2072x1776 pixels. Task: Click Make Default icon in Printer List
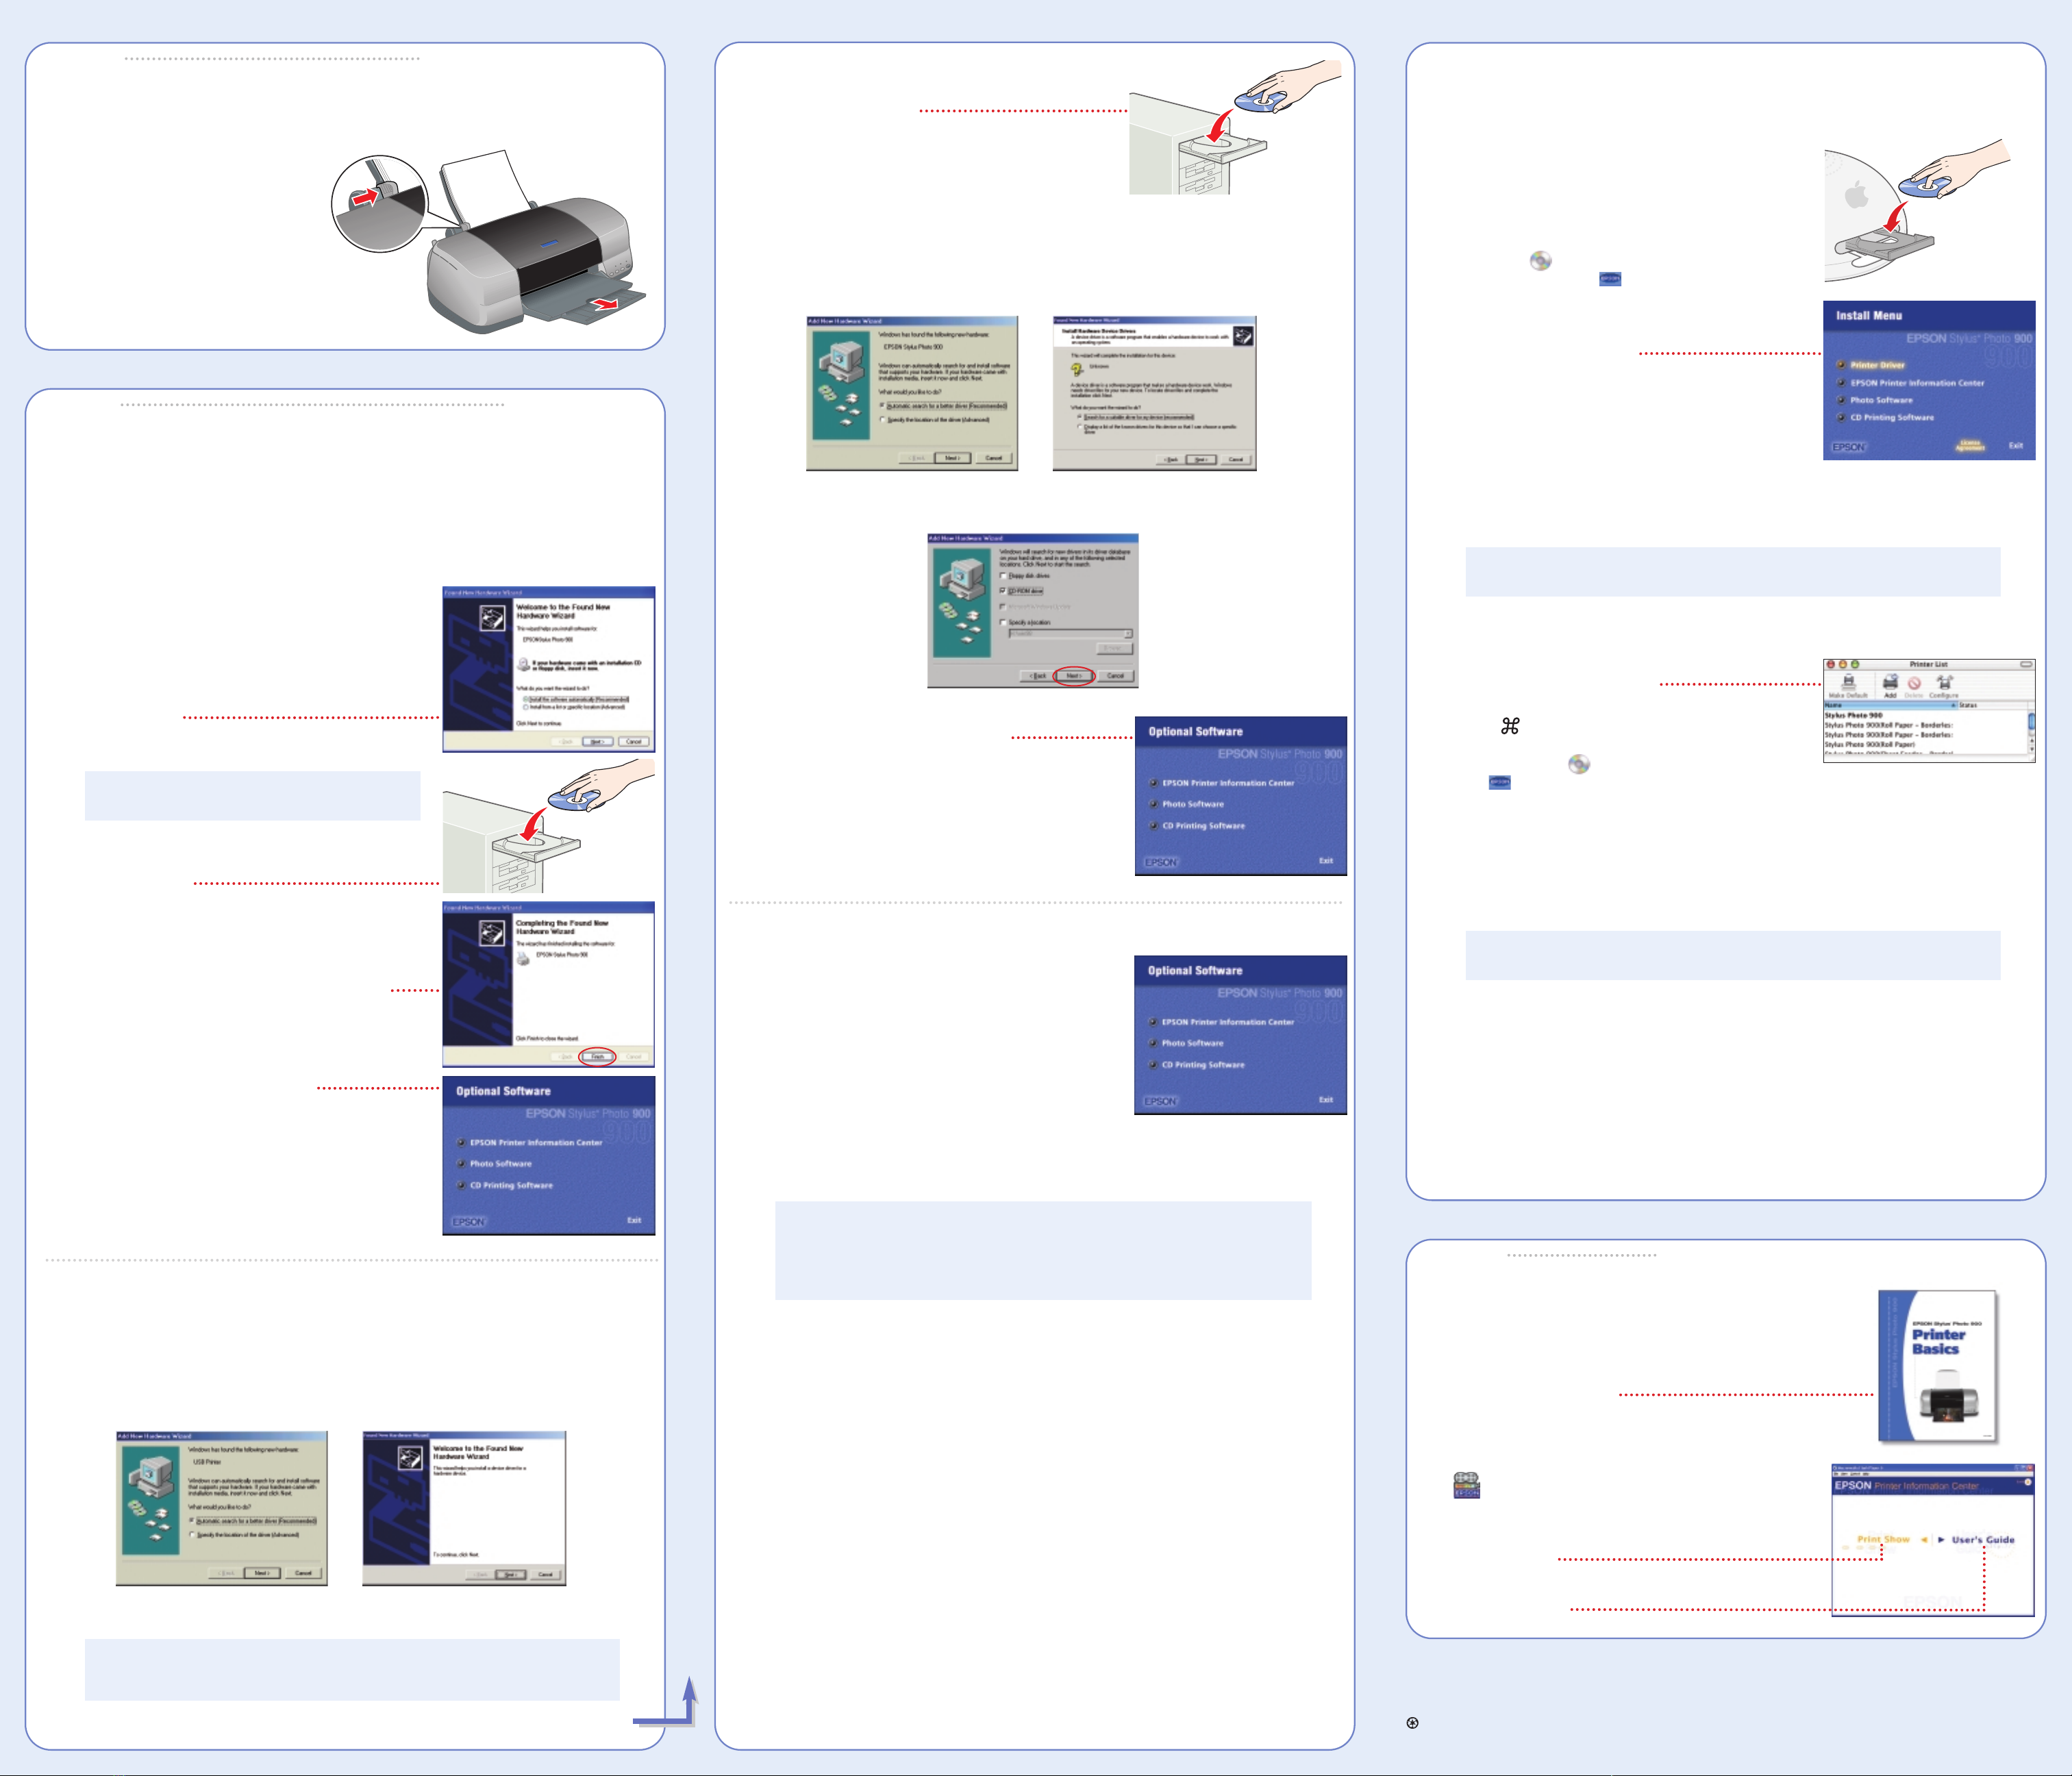pos(1848,686)
